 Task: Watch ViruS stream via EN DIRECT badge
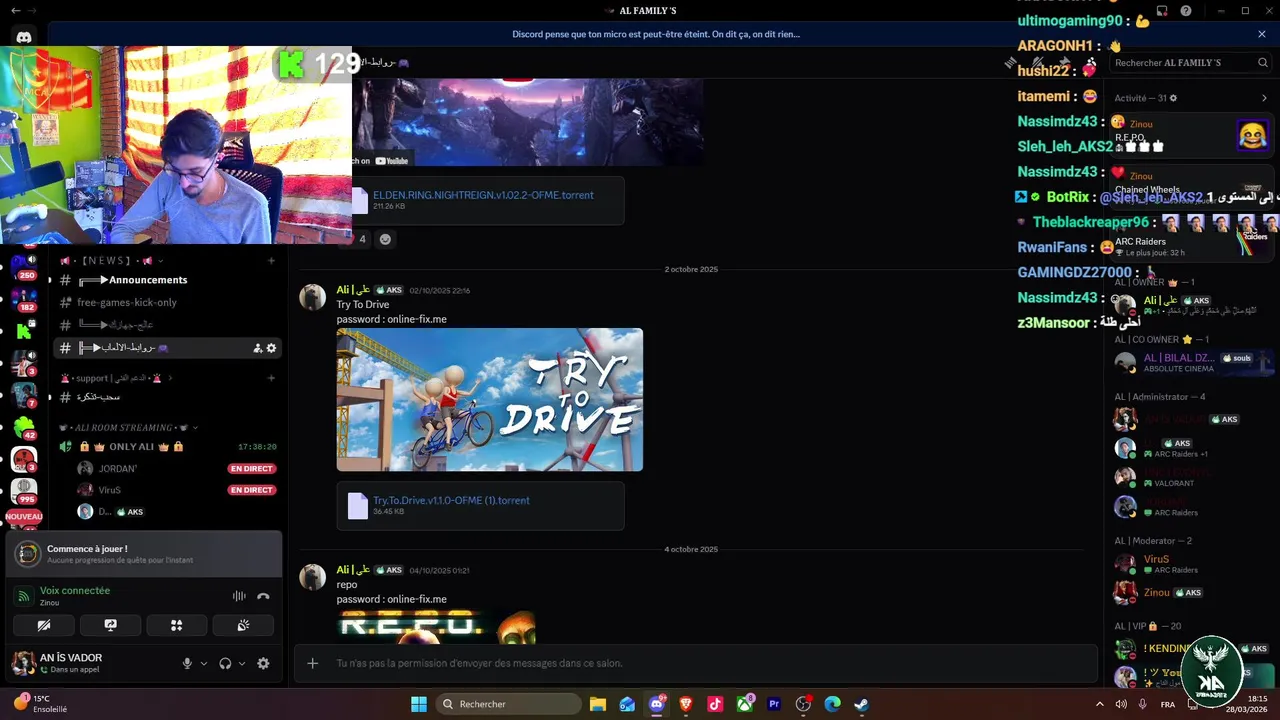point(252,490)
